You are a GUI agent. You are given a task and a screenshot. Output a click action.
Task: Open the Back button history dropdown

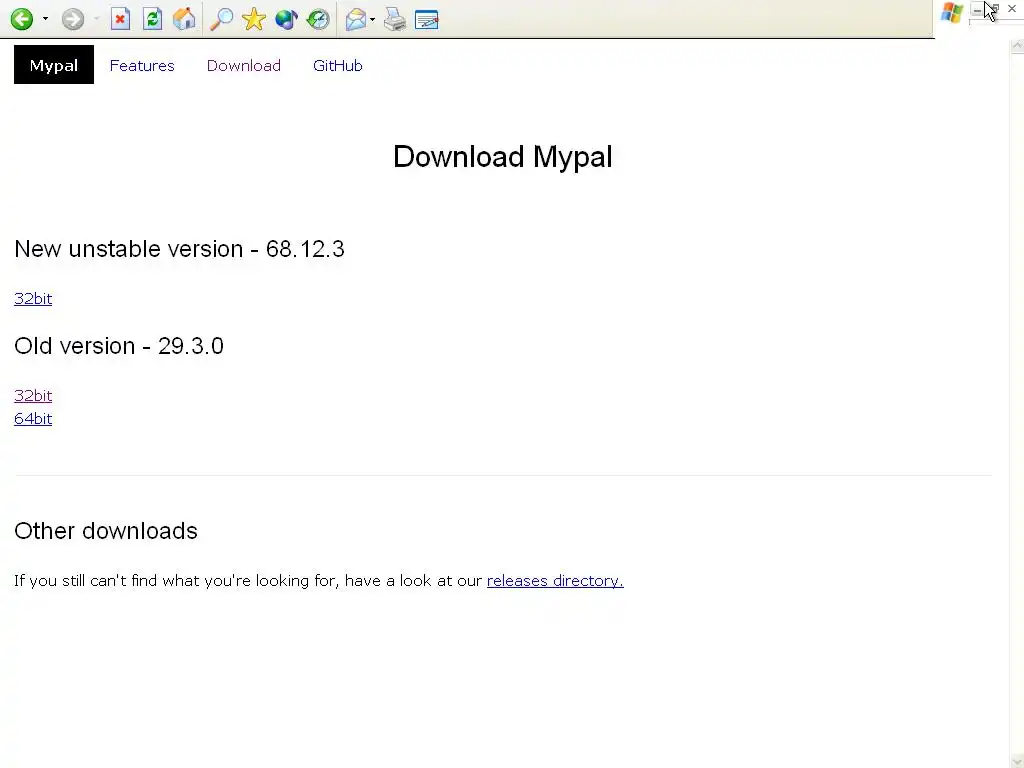point(45,19)
